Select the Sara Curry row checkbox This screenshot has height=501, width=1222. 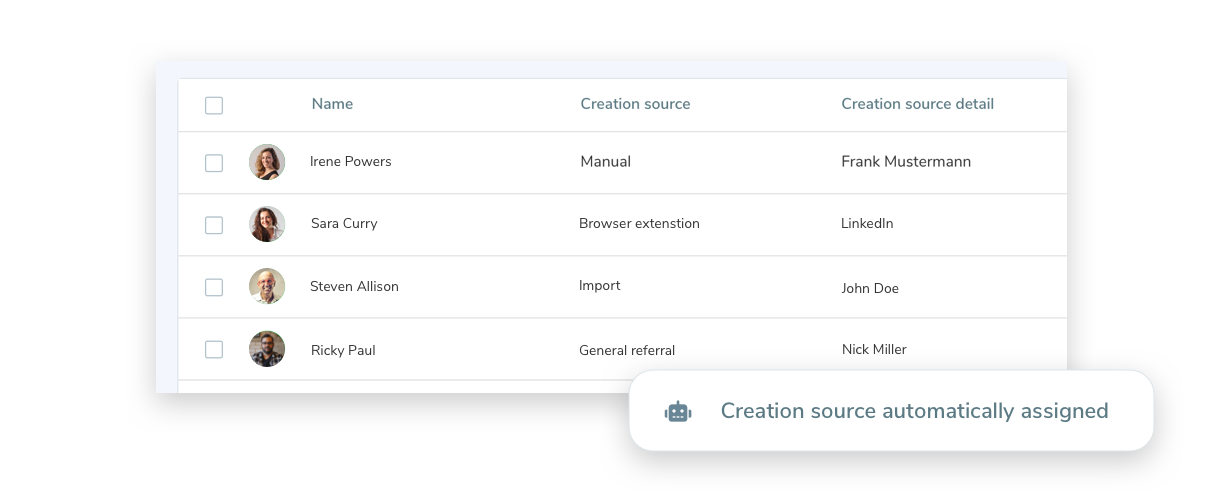point(214,225)
